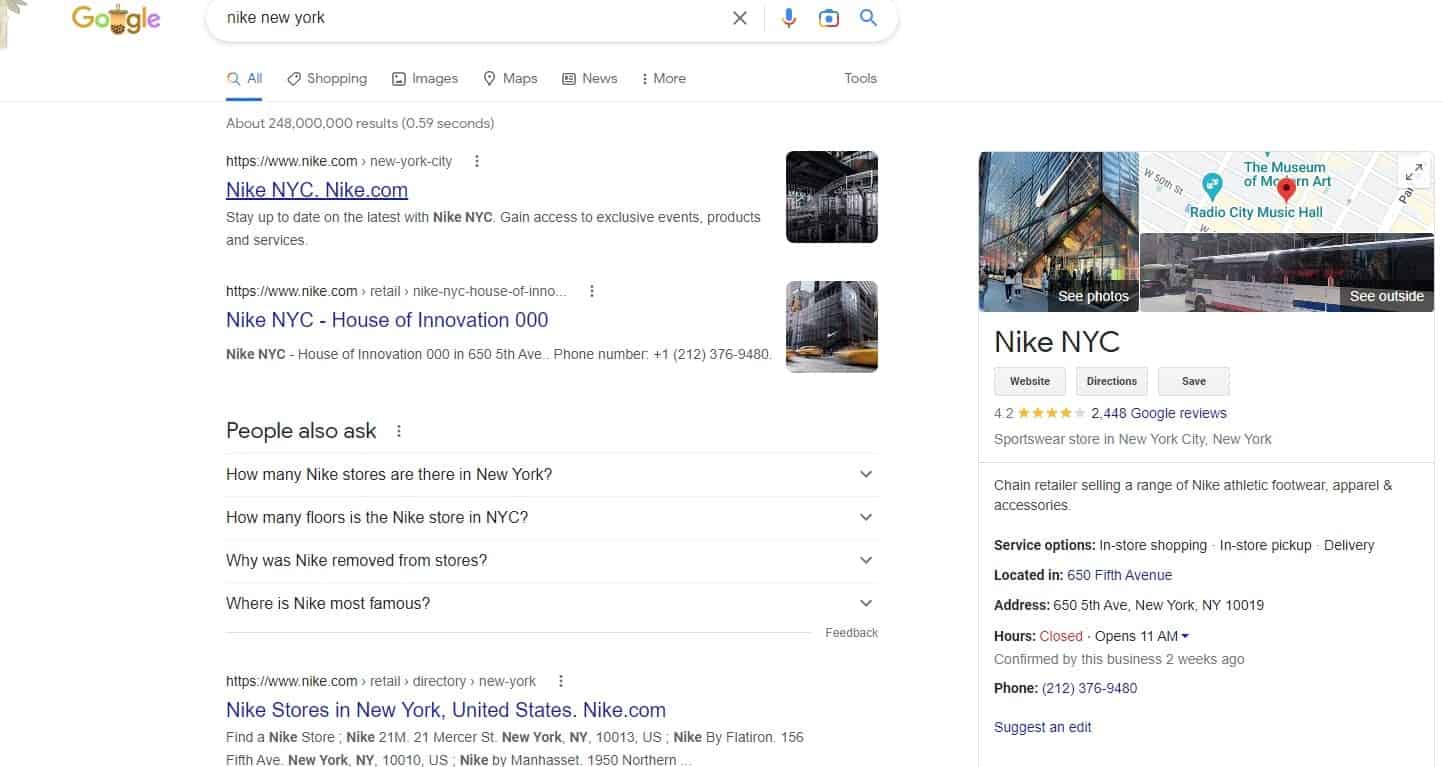Screen dimensions: 1443x767
Task: Click the red map pin marker
Action: [1287, 189]
